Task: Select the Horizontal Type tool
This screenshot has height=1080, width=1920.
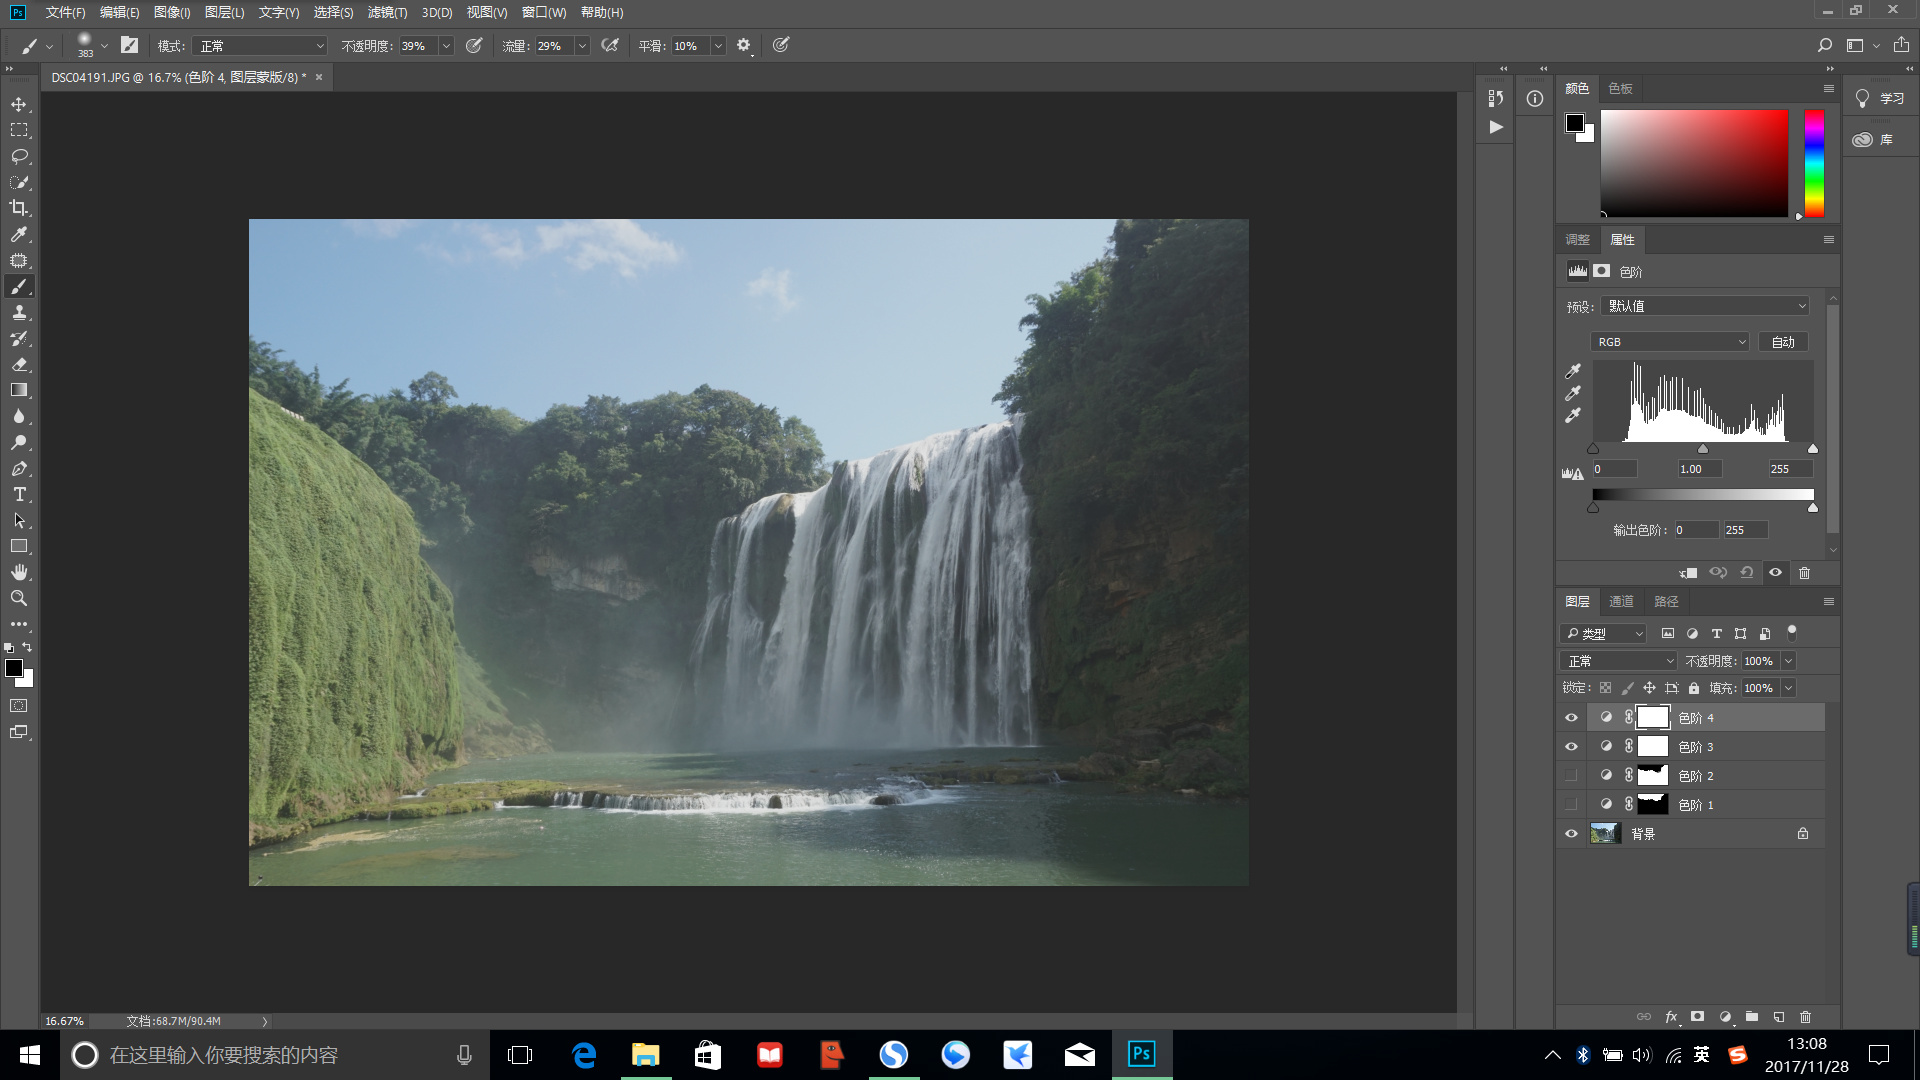Action: click(19, 494)
